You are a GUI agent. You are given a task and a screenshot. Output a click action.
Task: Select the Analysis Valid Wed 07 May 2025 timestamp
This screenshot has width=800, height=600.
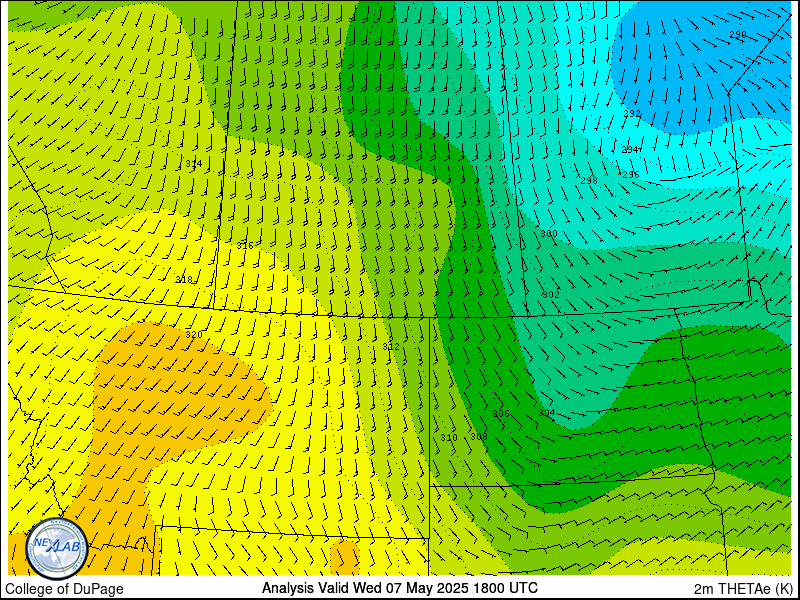click(399, 588)
